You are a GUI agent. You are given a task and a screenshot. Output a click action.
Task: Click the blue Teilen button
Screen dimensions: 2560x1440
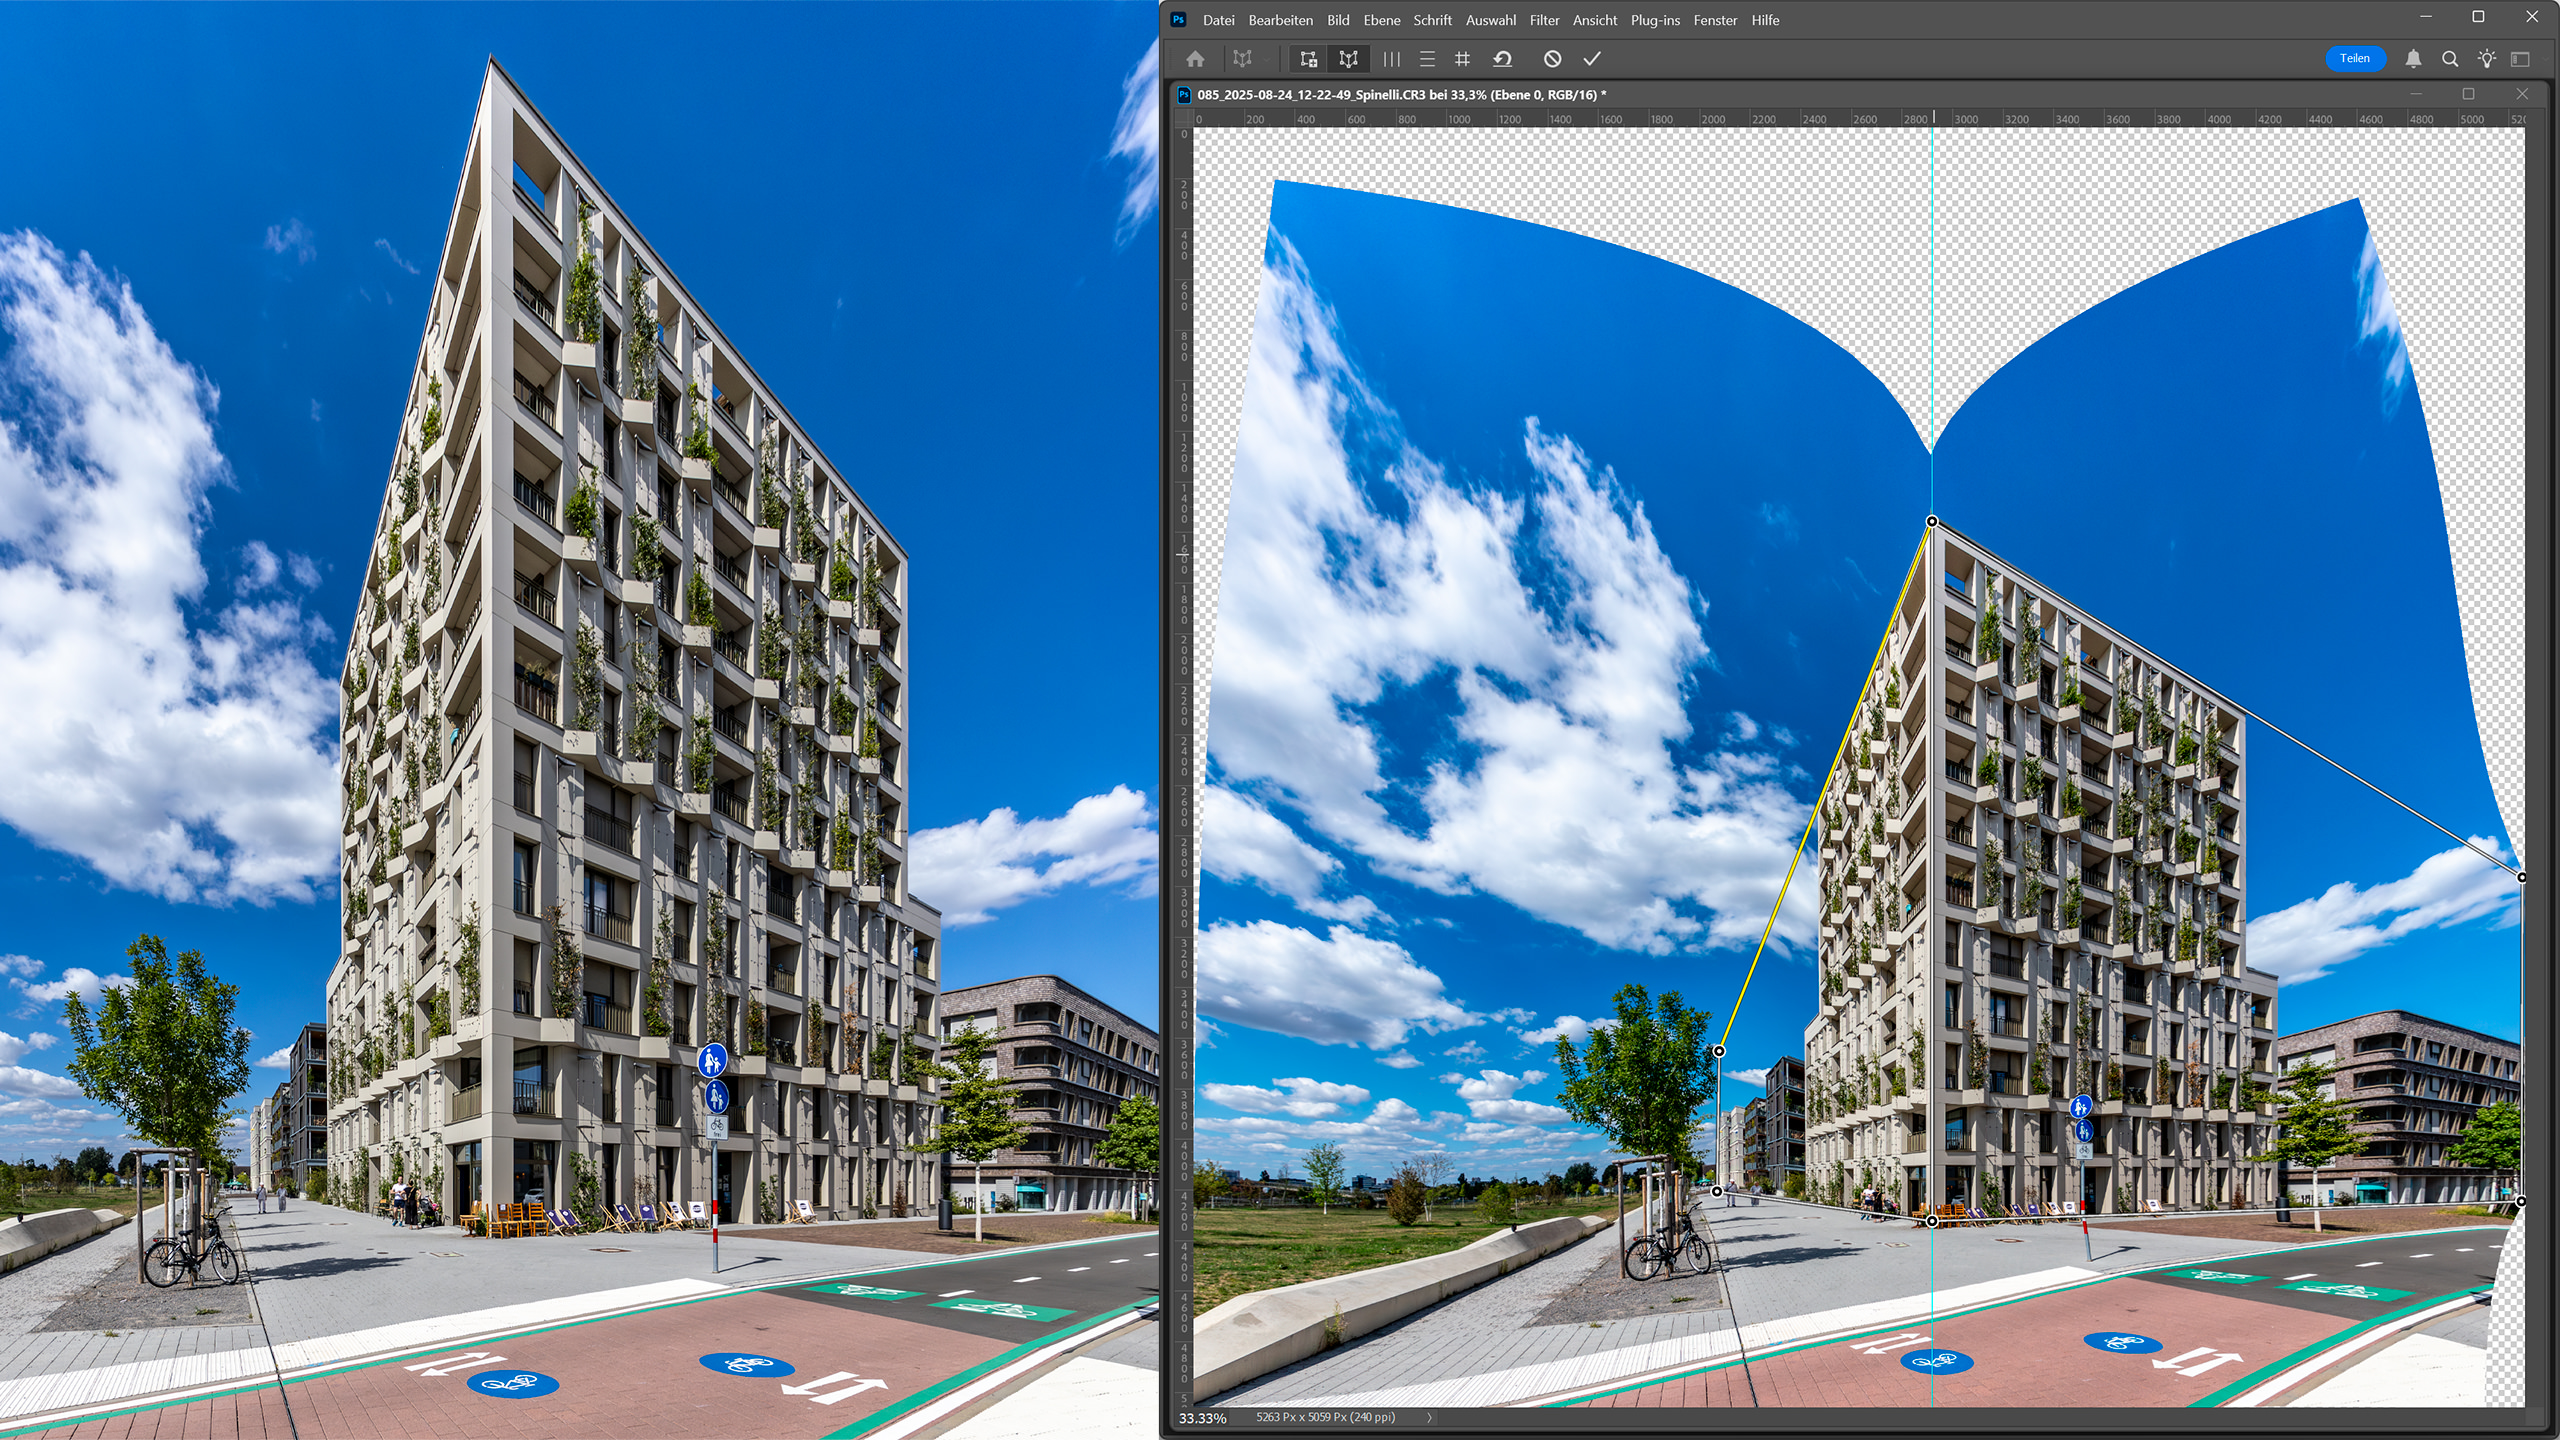[2354, 59]
